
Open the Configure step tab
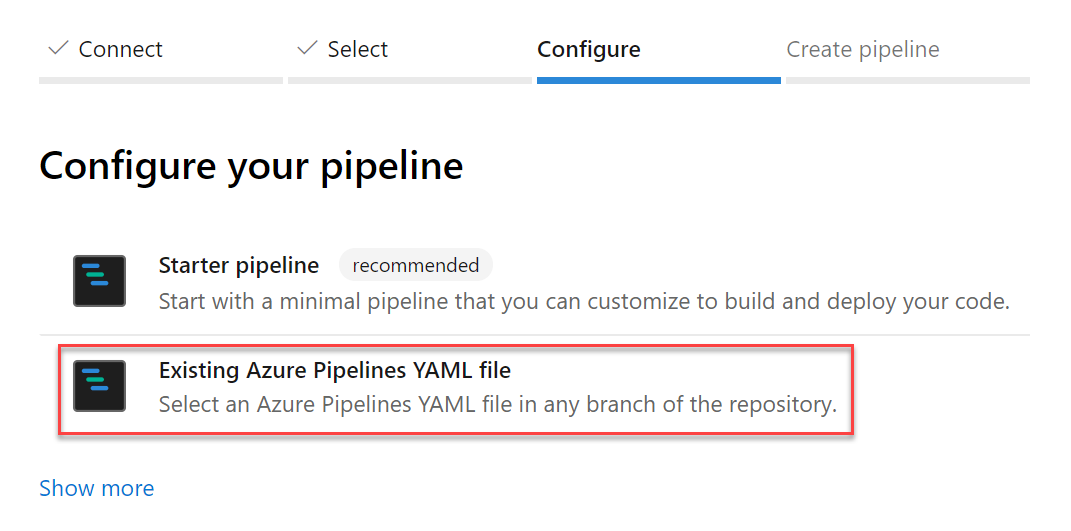click(589, 49)
